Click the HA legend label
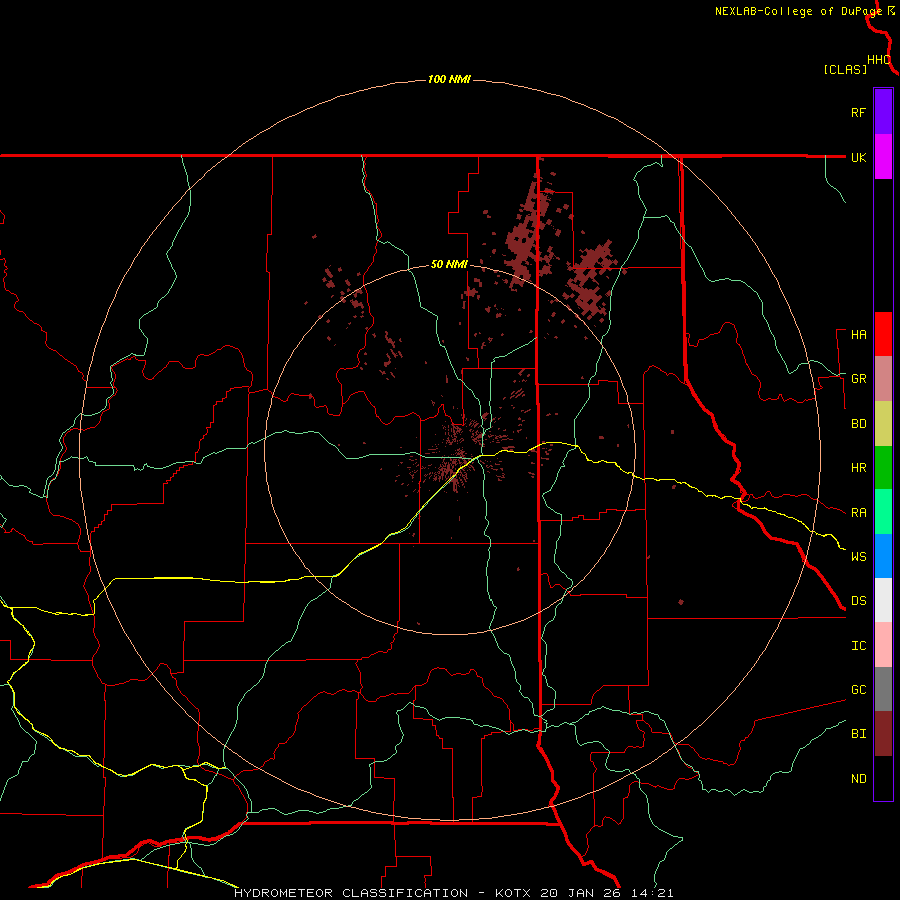Viewport: 900px width, 900px height. 859,335
